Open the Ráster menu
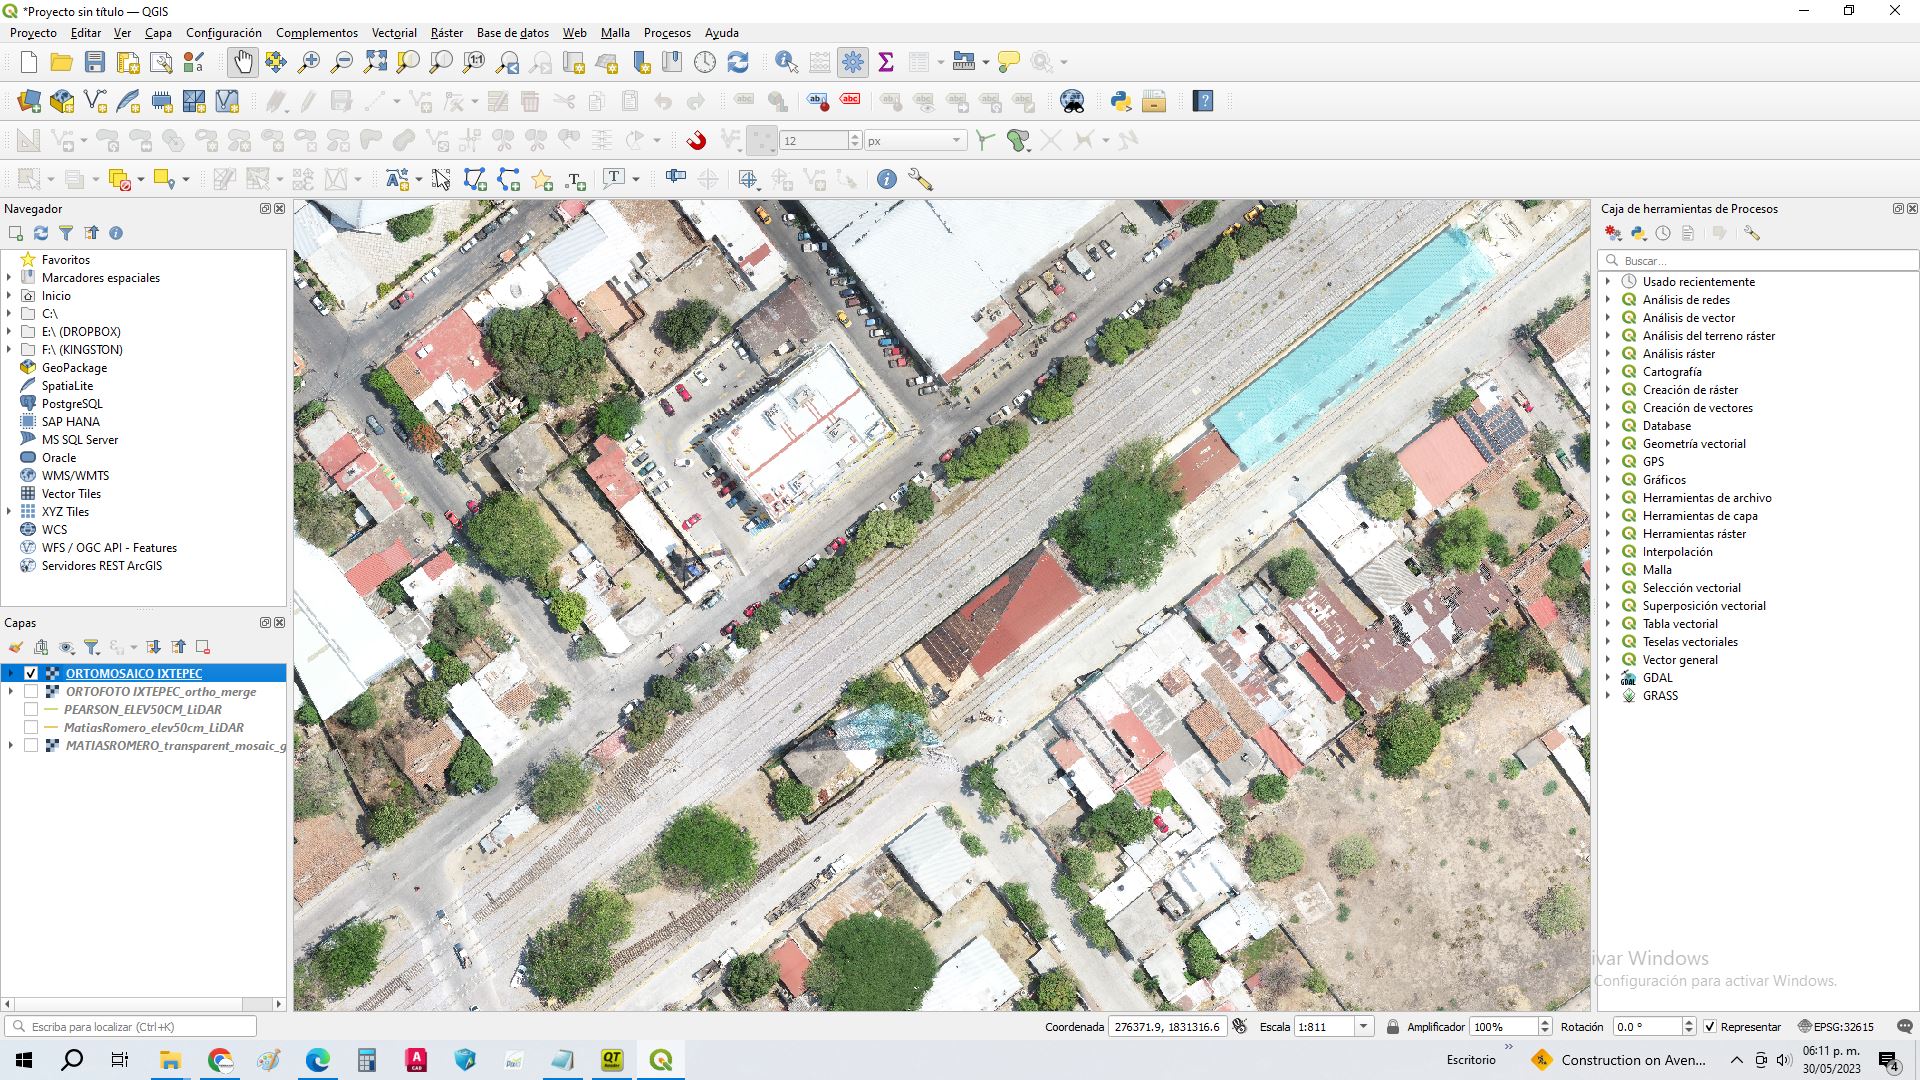This screenshot has height=1080, width=1920. pyautogui.click(x=446, y=33)
